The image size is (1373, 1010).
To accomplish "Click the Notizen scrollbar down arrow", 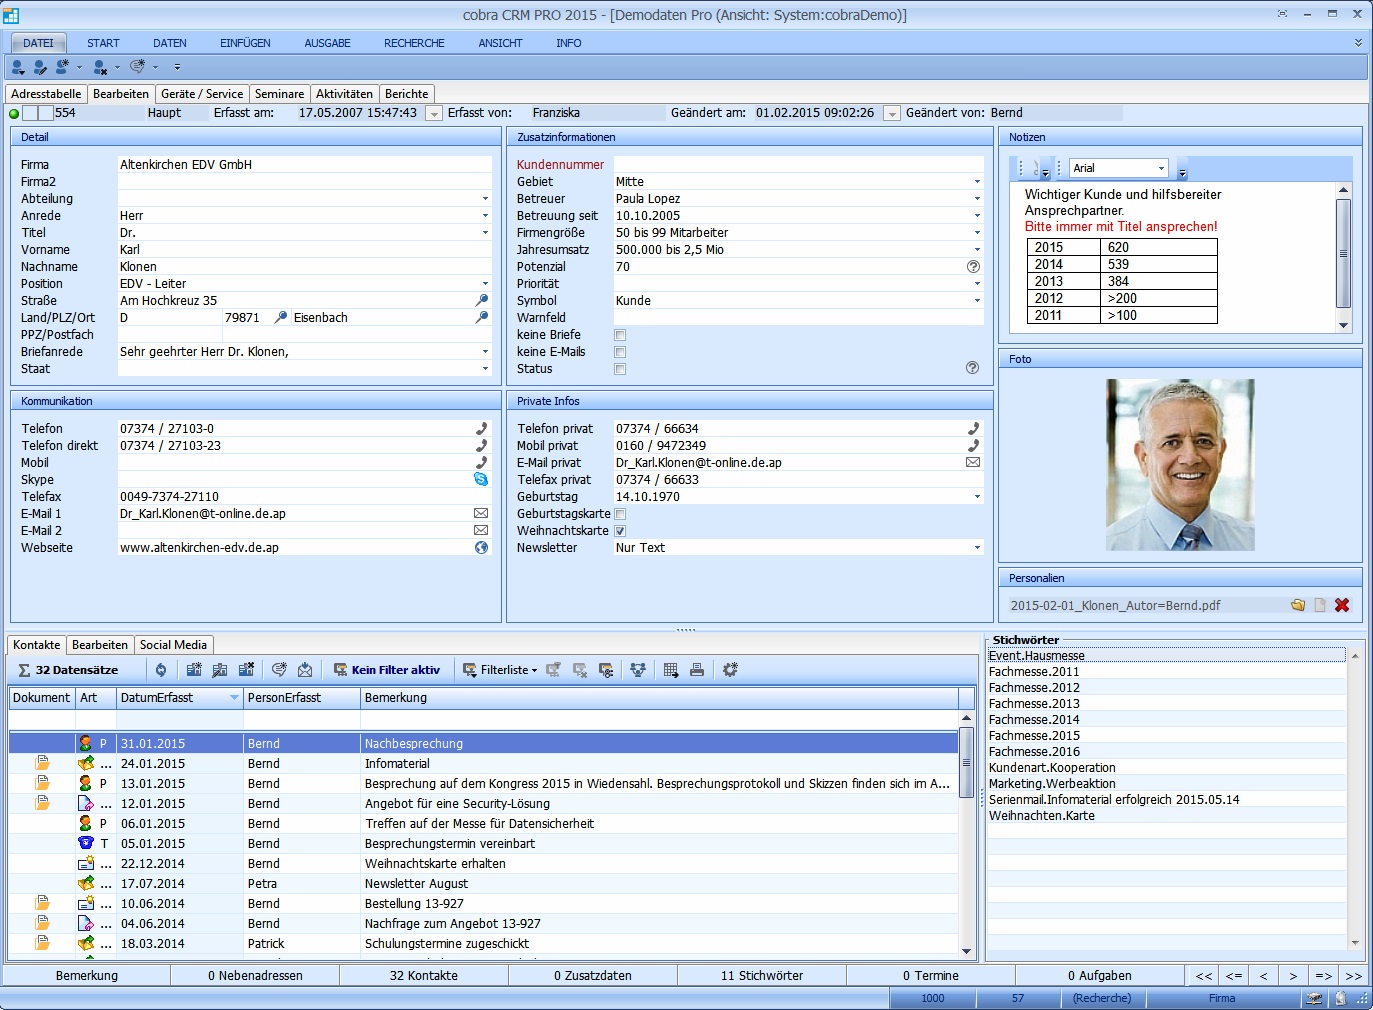I will [1343, 325].
